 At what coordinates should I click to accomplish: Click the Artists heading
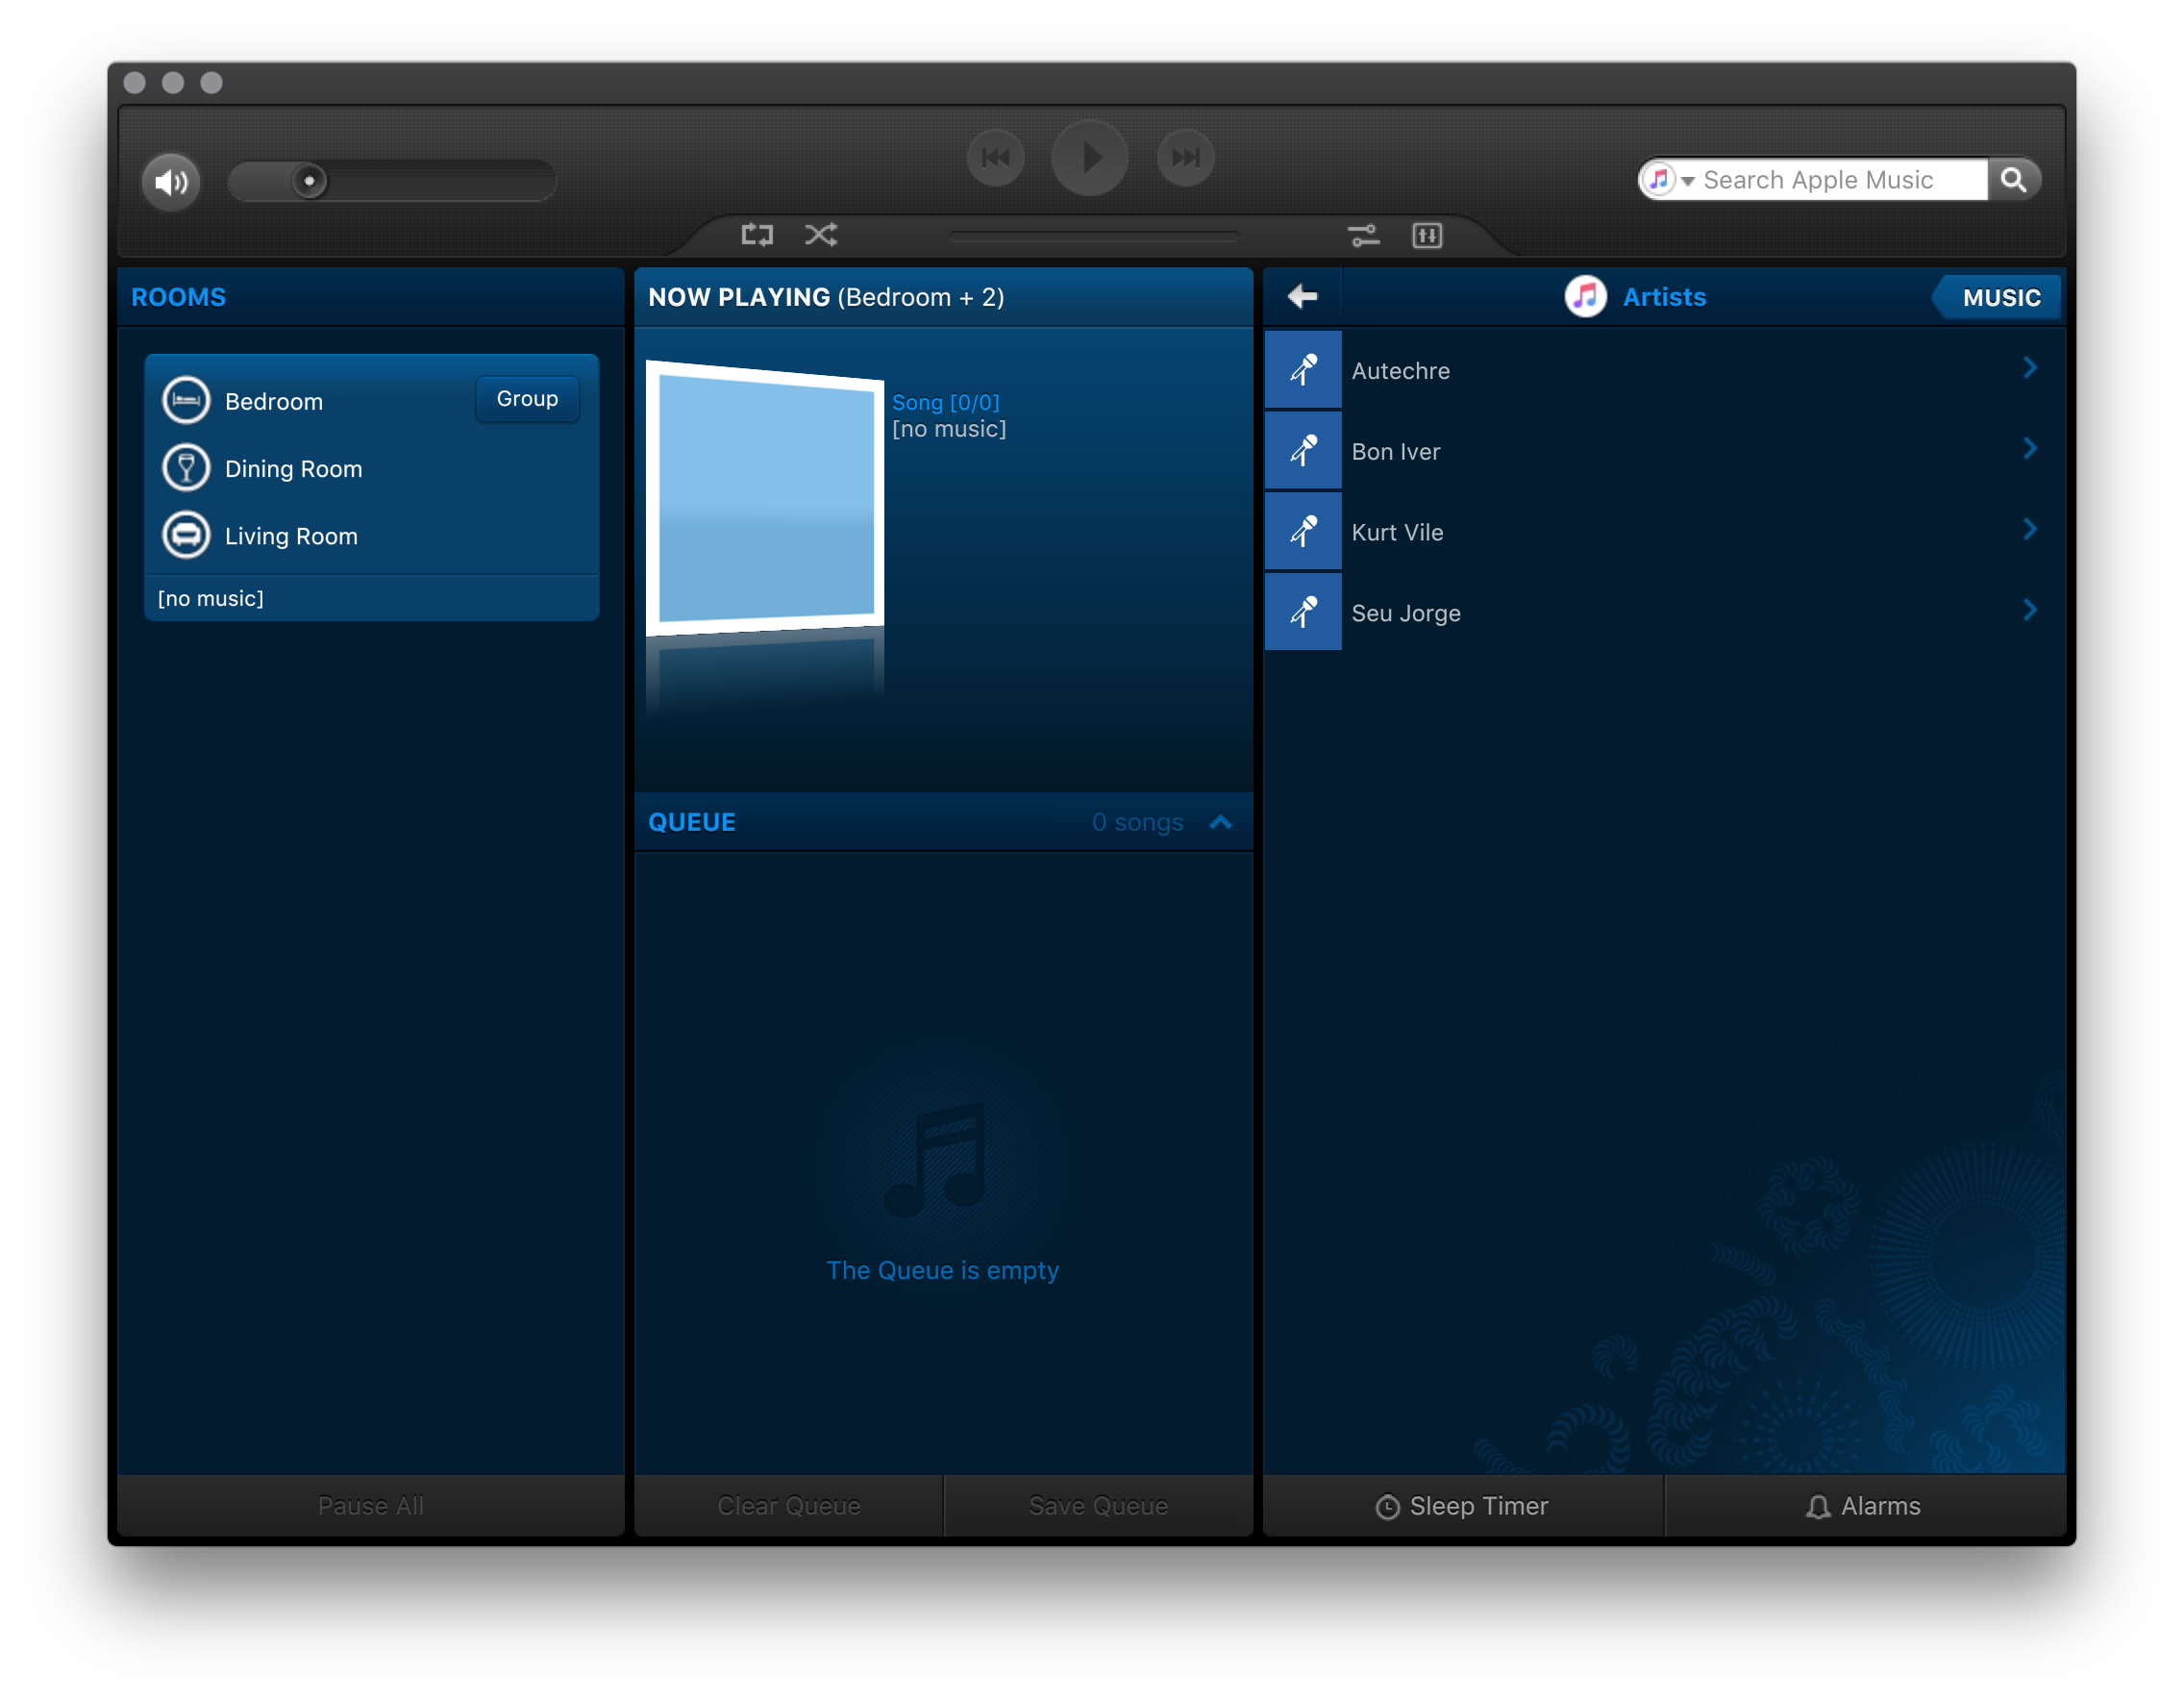(x=1664, y=297)
